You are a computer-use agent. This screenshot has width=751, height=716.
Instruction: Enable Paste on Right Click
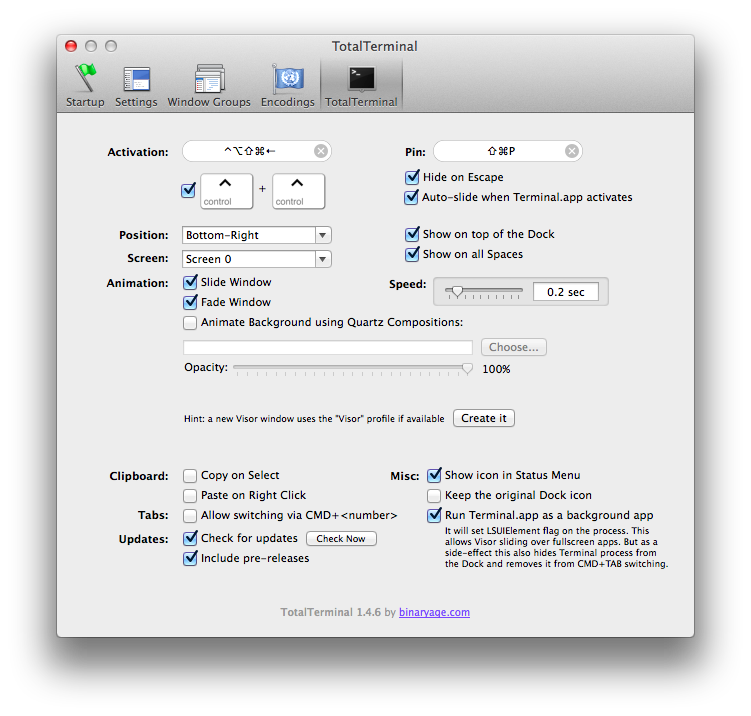(190, 495)
